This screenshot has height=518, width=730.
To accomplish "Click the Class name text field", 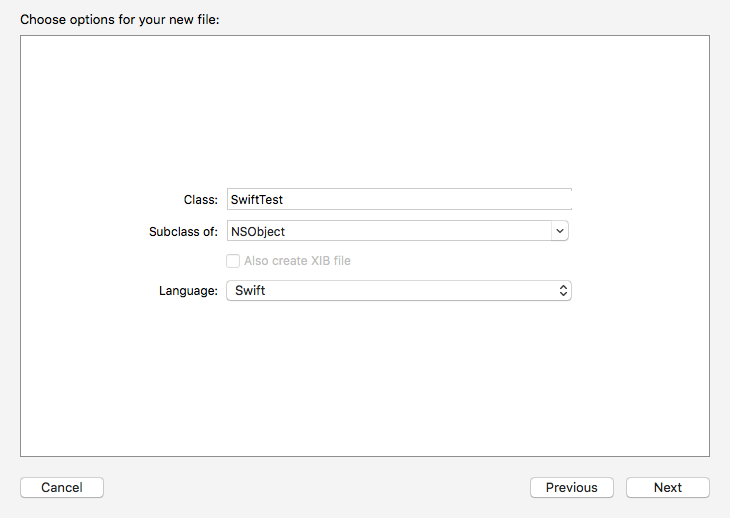I will click(400, 200).
